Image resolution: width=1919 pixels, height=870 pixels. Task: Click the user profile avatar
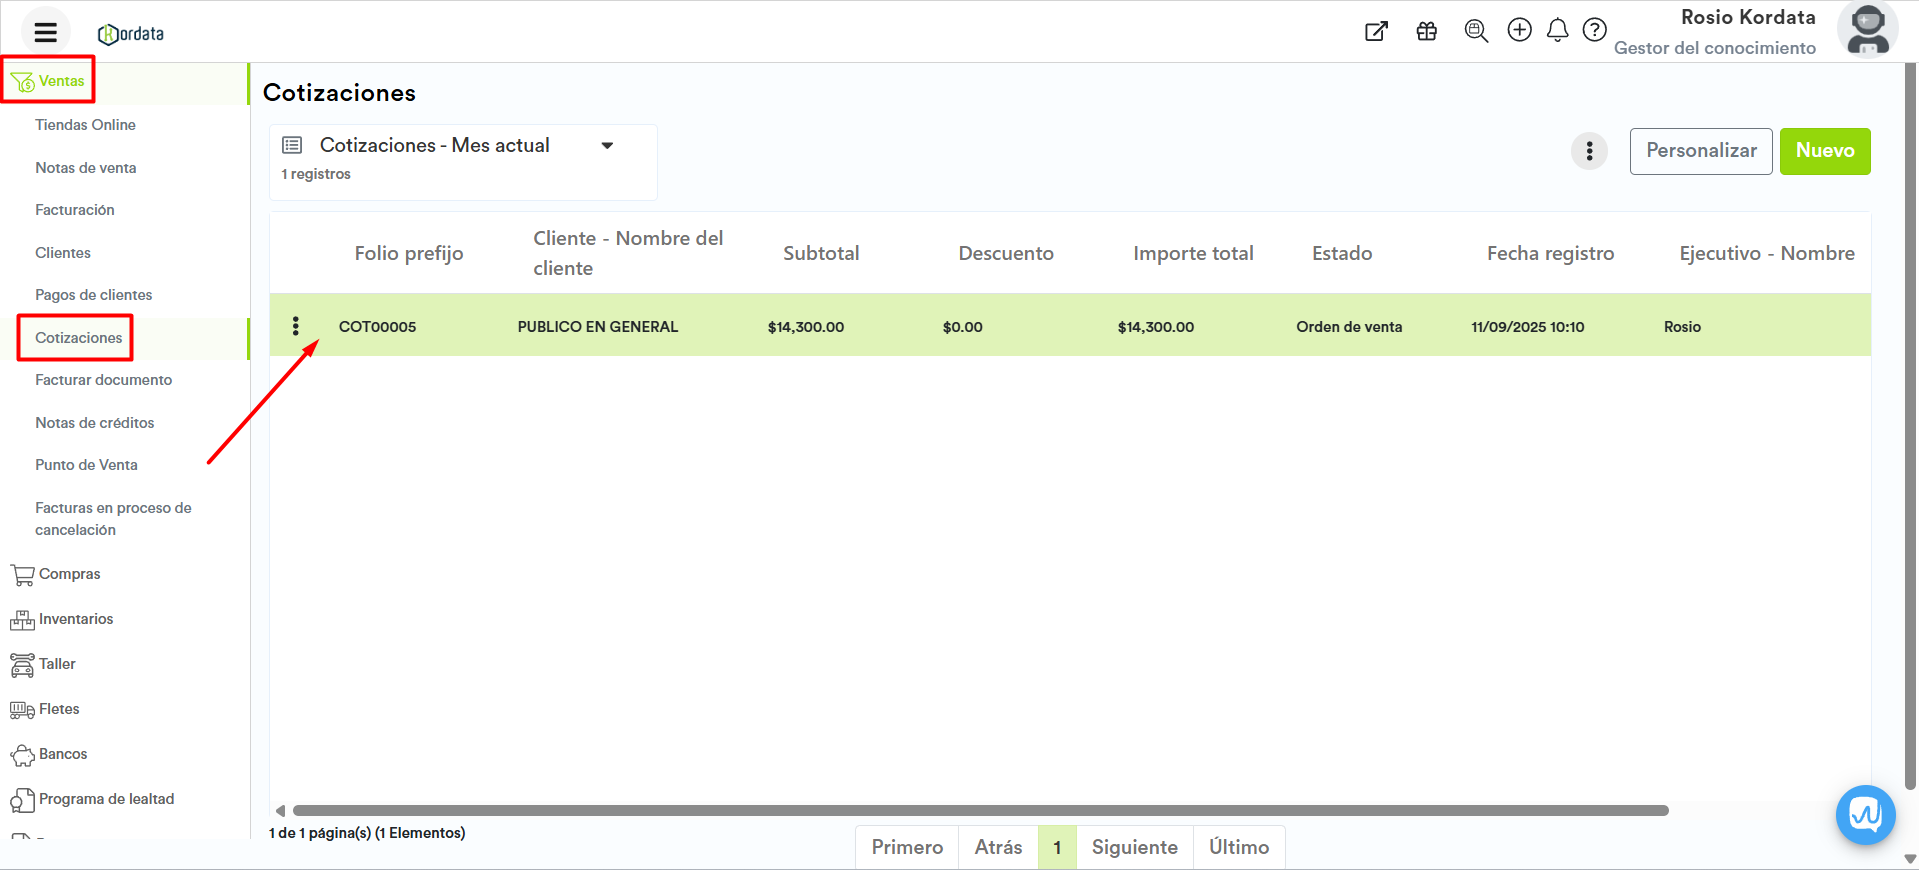(1866, 31)
